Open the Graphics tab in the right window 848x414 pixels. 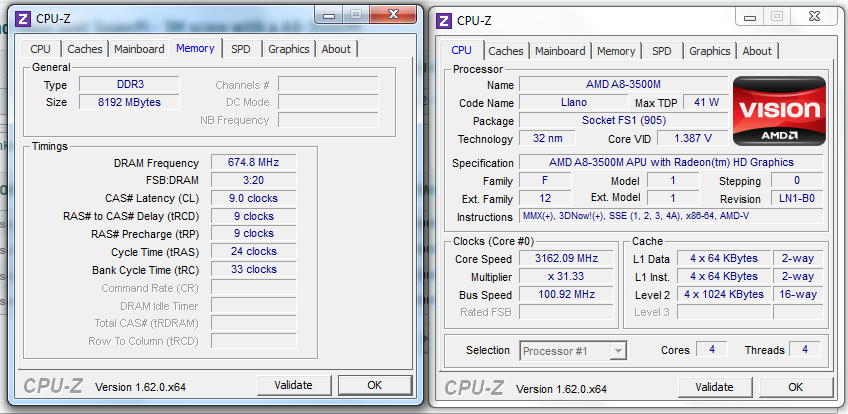pos(710,51)
